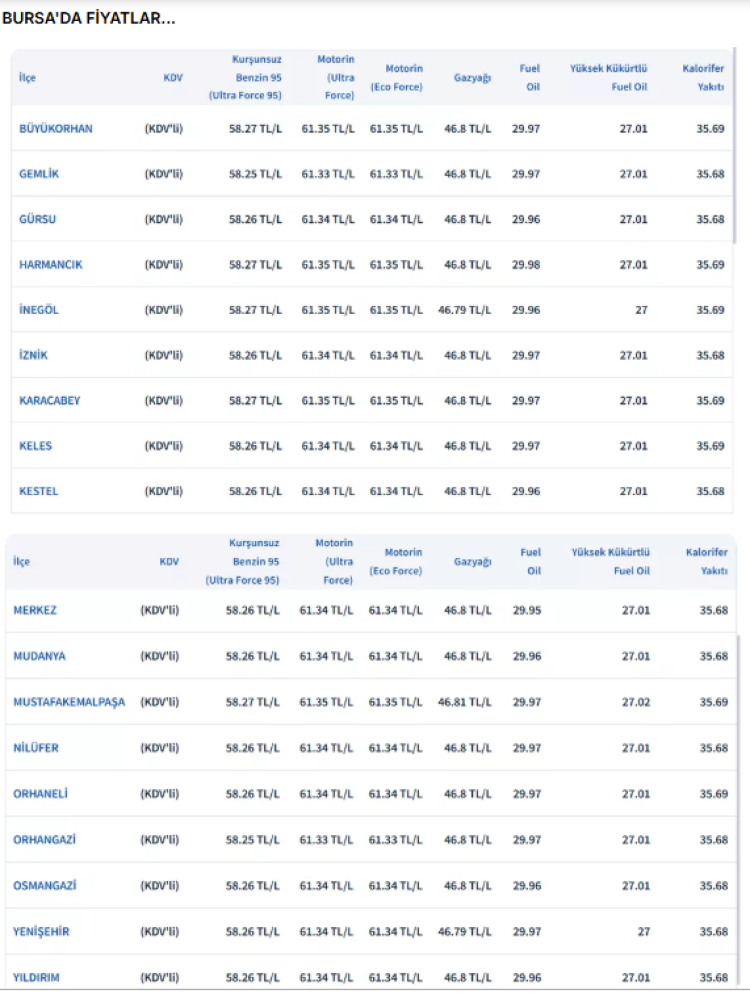750x998 pixels.
Task: Select the KELES district link
Action: [36, 446]
